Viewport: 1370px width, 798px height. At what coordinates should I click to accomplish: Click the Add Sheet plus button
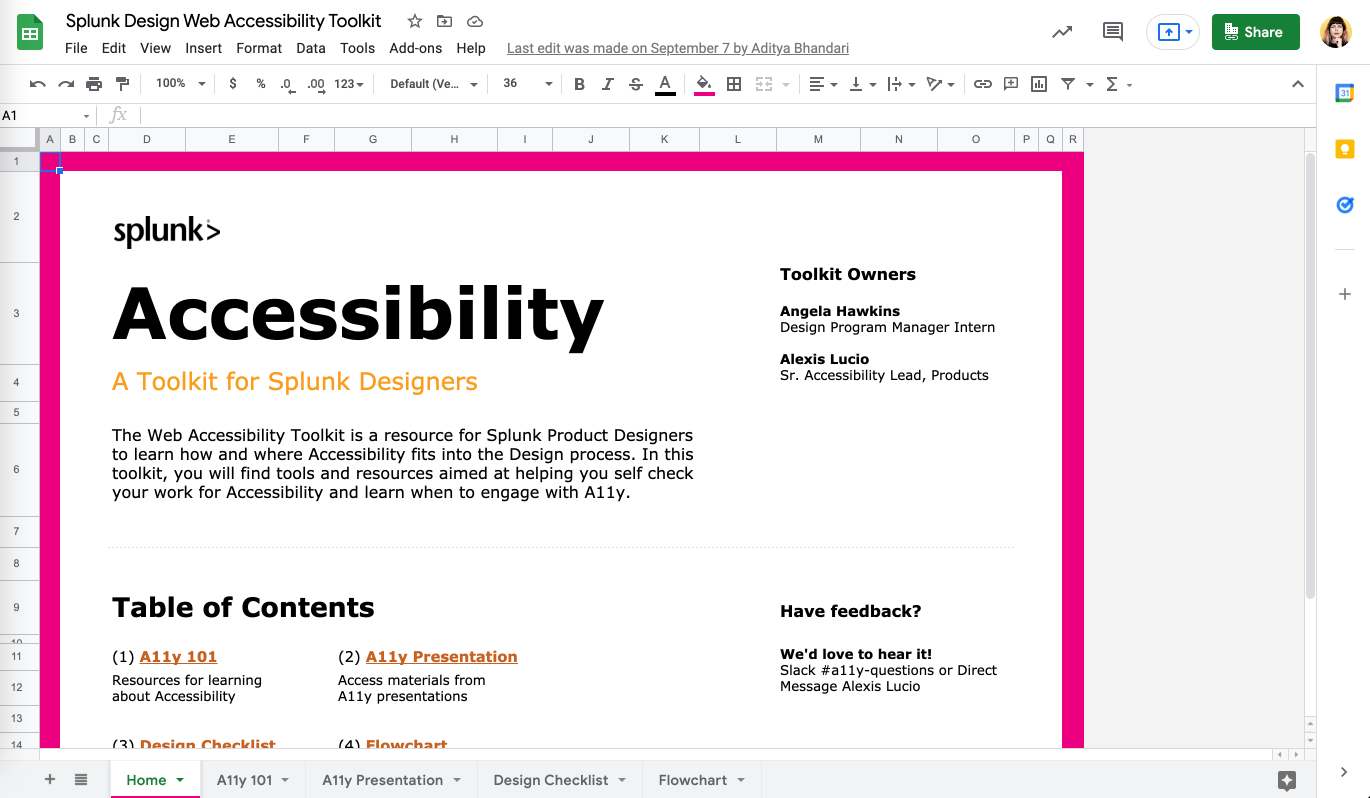[x=49, y=780]
